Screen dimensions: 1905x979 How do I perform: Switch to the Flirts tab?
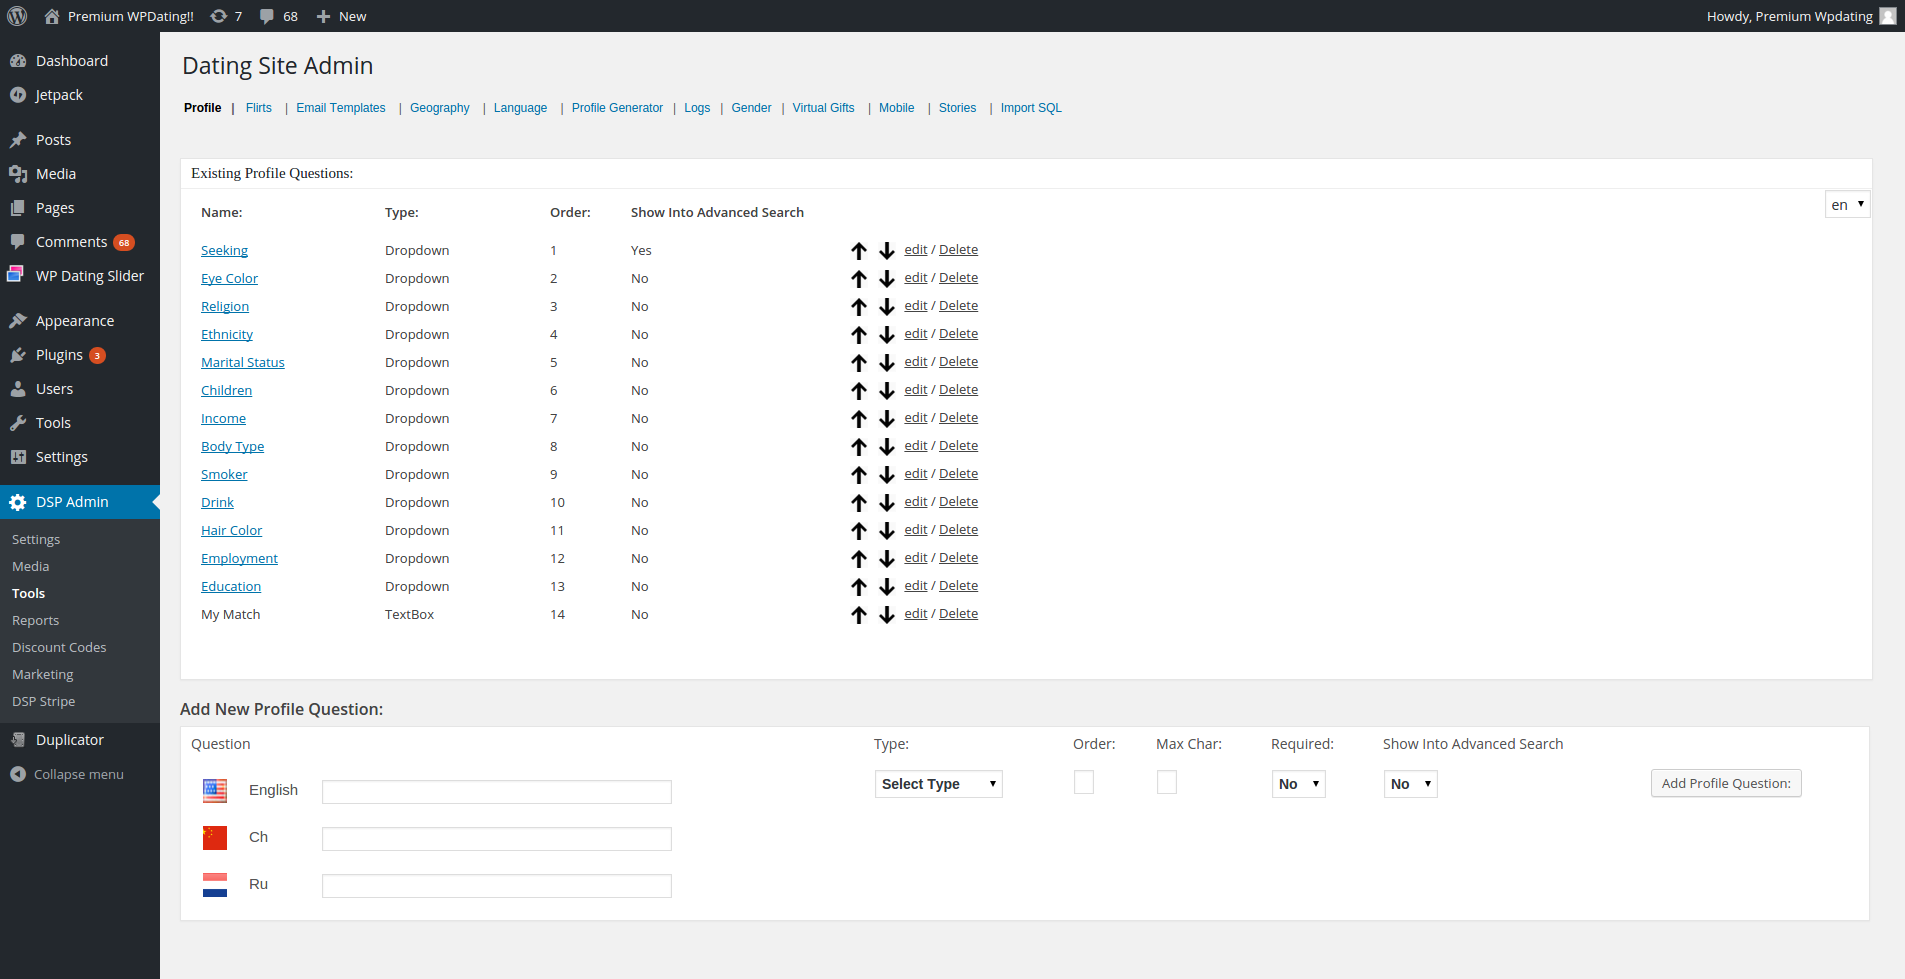click(x=259, y=108)
